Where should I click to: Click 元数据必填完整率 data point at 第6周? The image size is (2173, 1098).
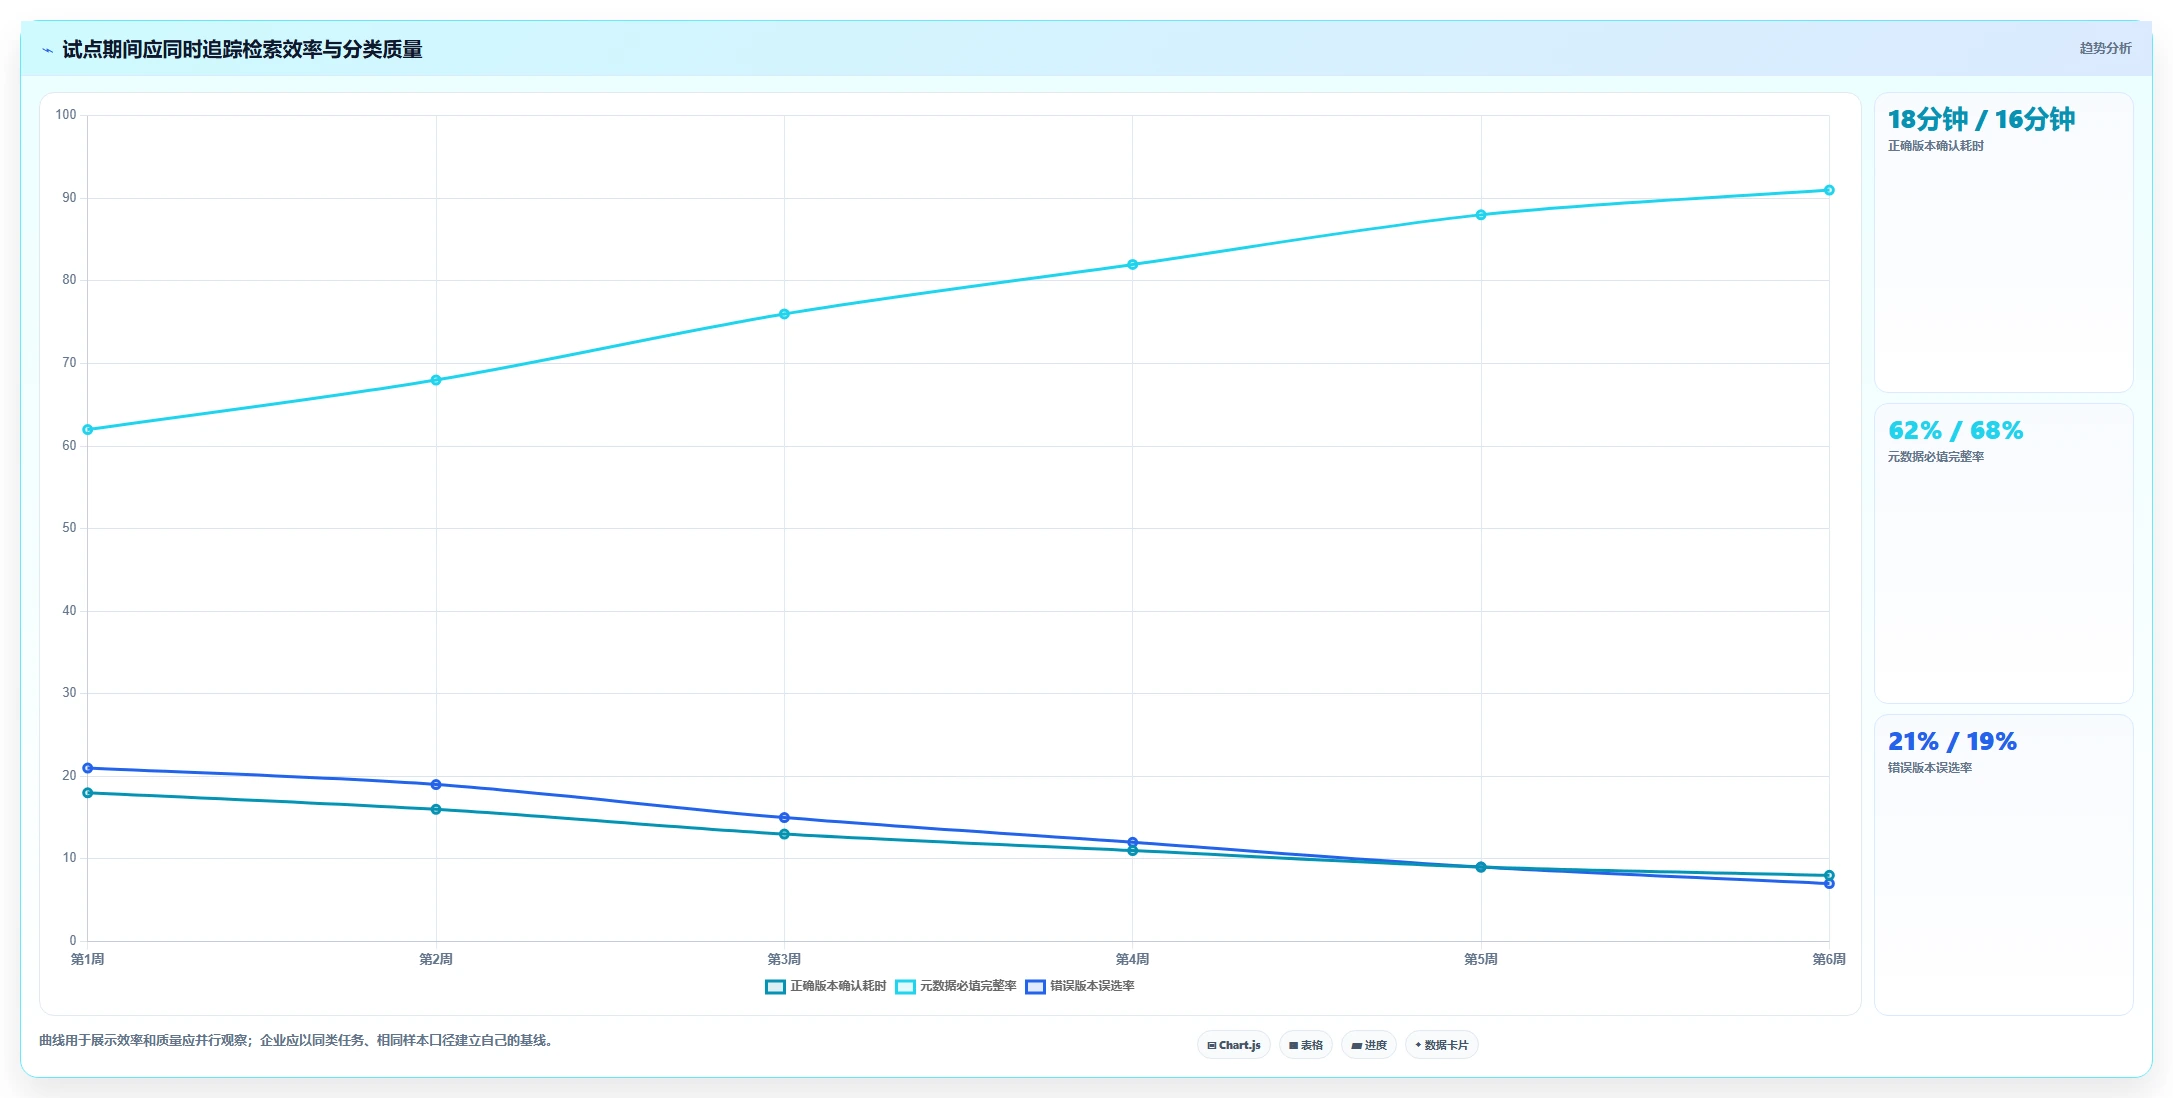1829,190
